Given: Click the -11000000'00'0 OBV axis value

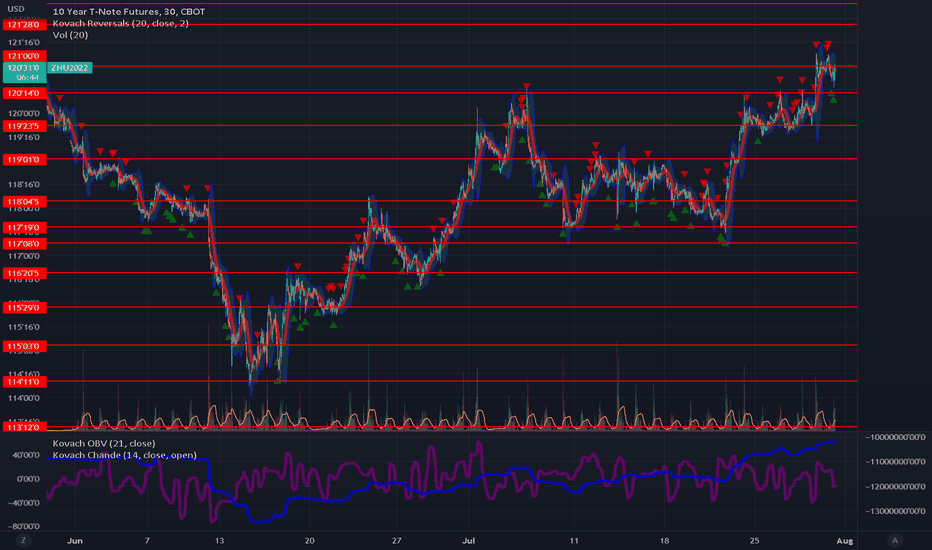Looking at the screenshot, I should [x=896, y=461].
